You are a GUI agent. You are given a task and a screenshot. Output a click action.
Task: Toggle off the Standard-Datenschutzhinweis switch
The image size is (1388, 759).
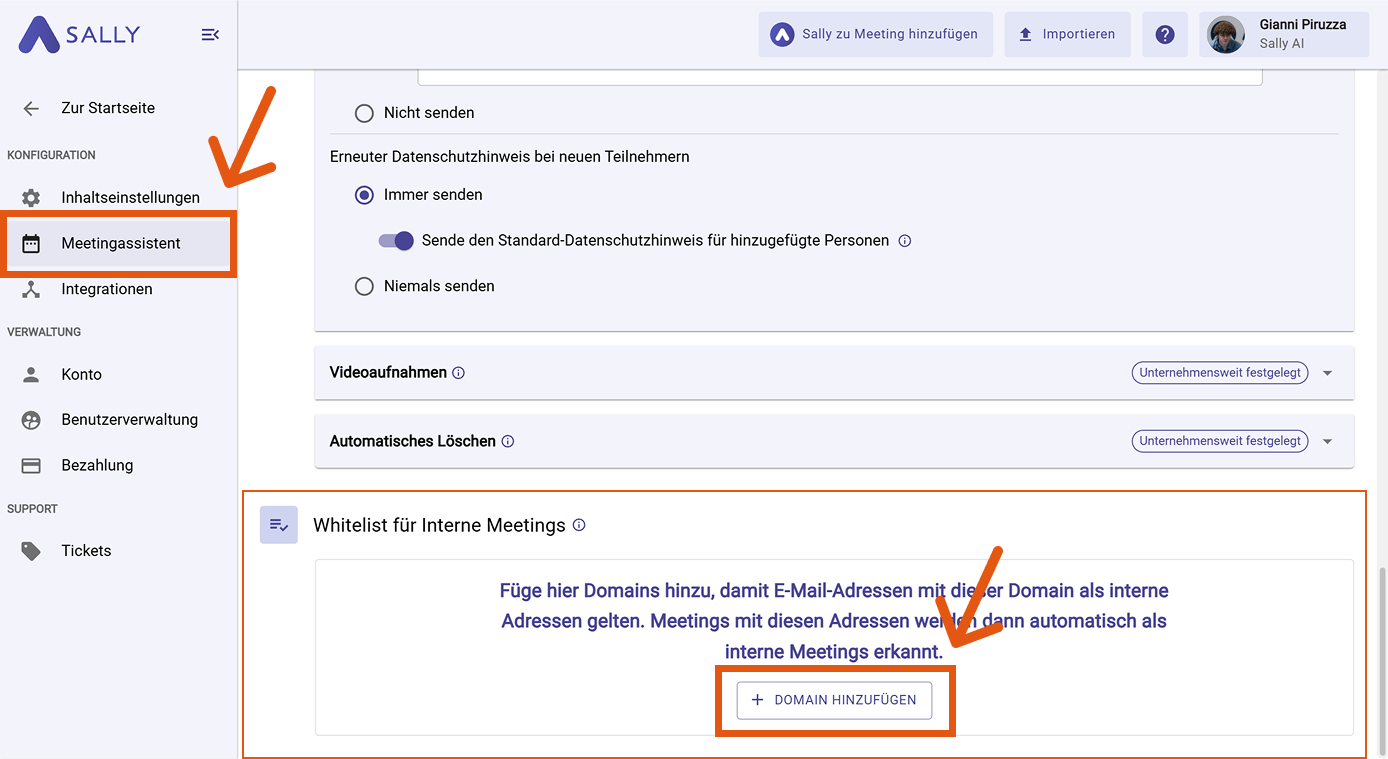click(396, 241)
